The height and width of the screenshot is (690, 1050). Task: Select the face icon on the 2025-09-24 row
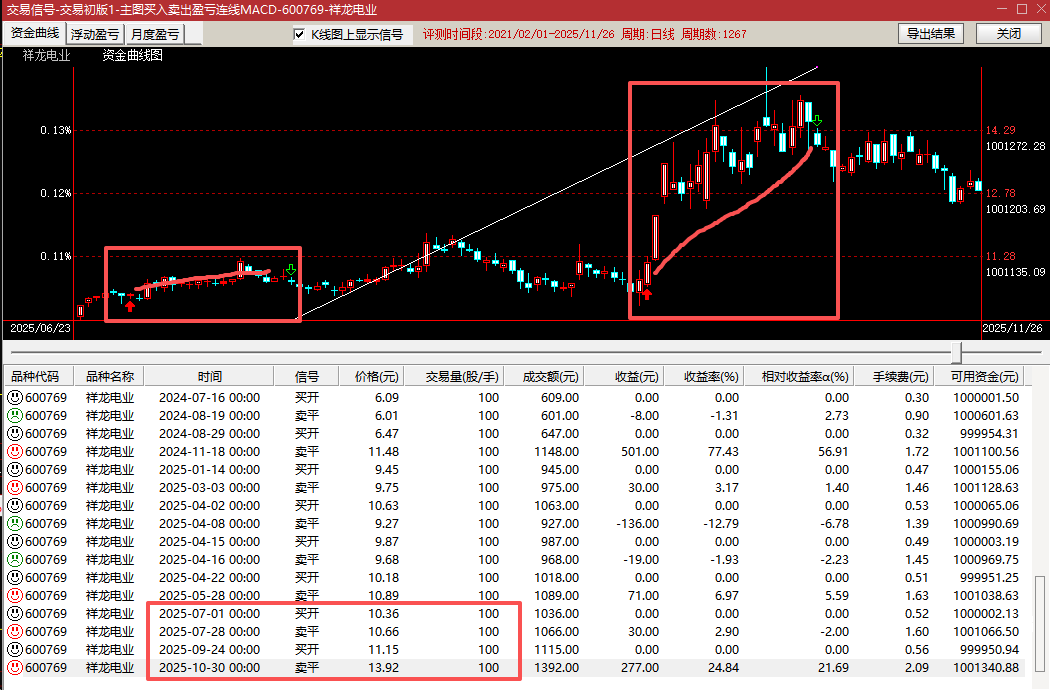click(15, 650)
